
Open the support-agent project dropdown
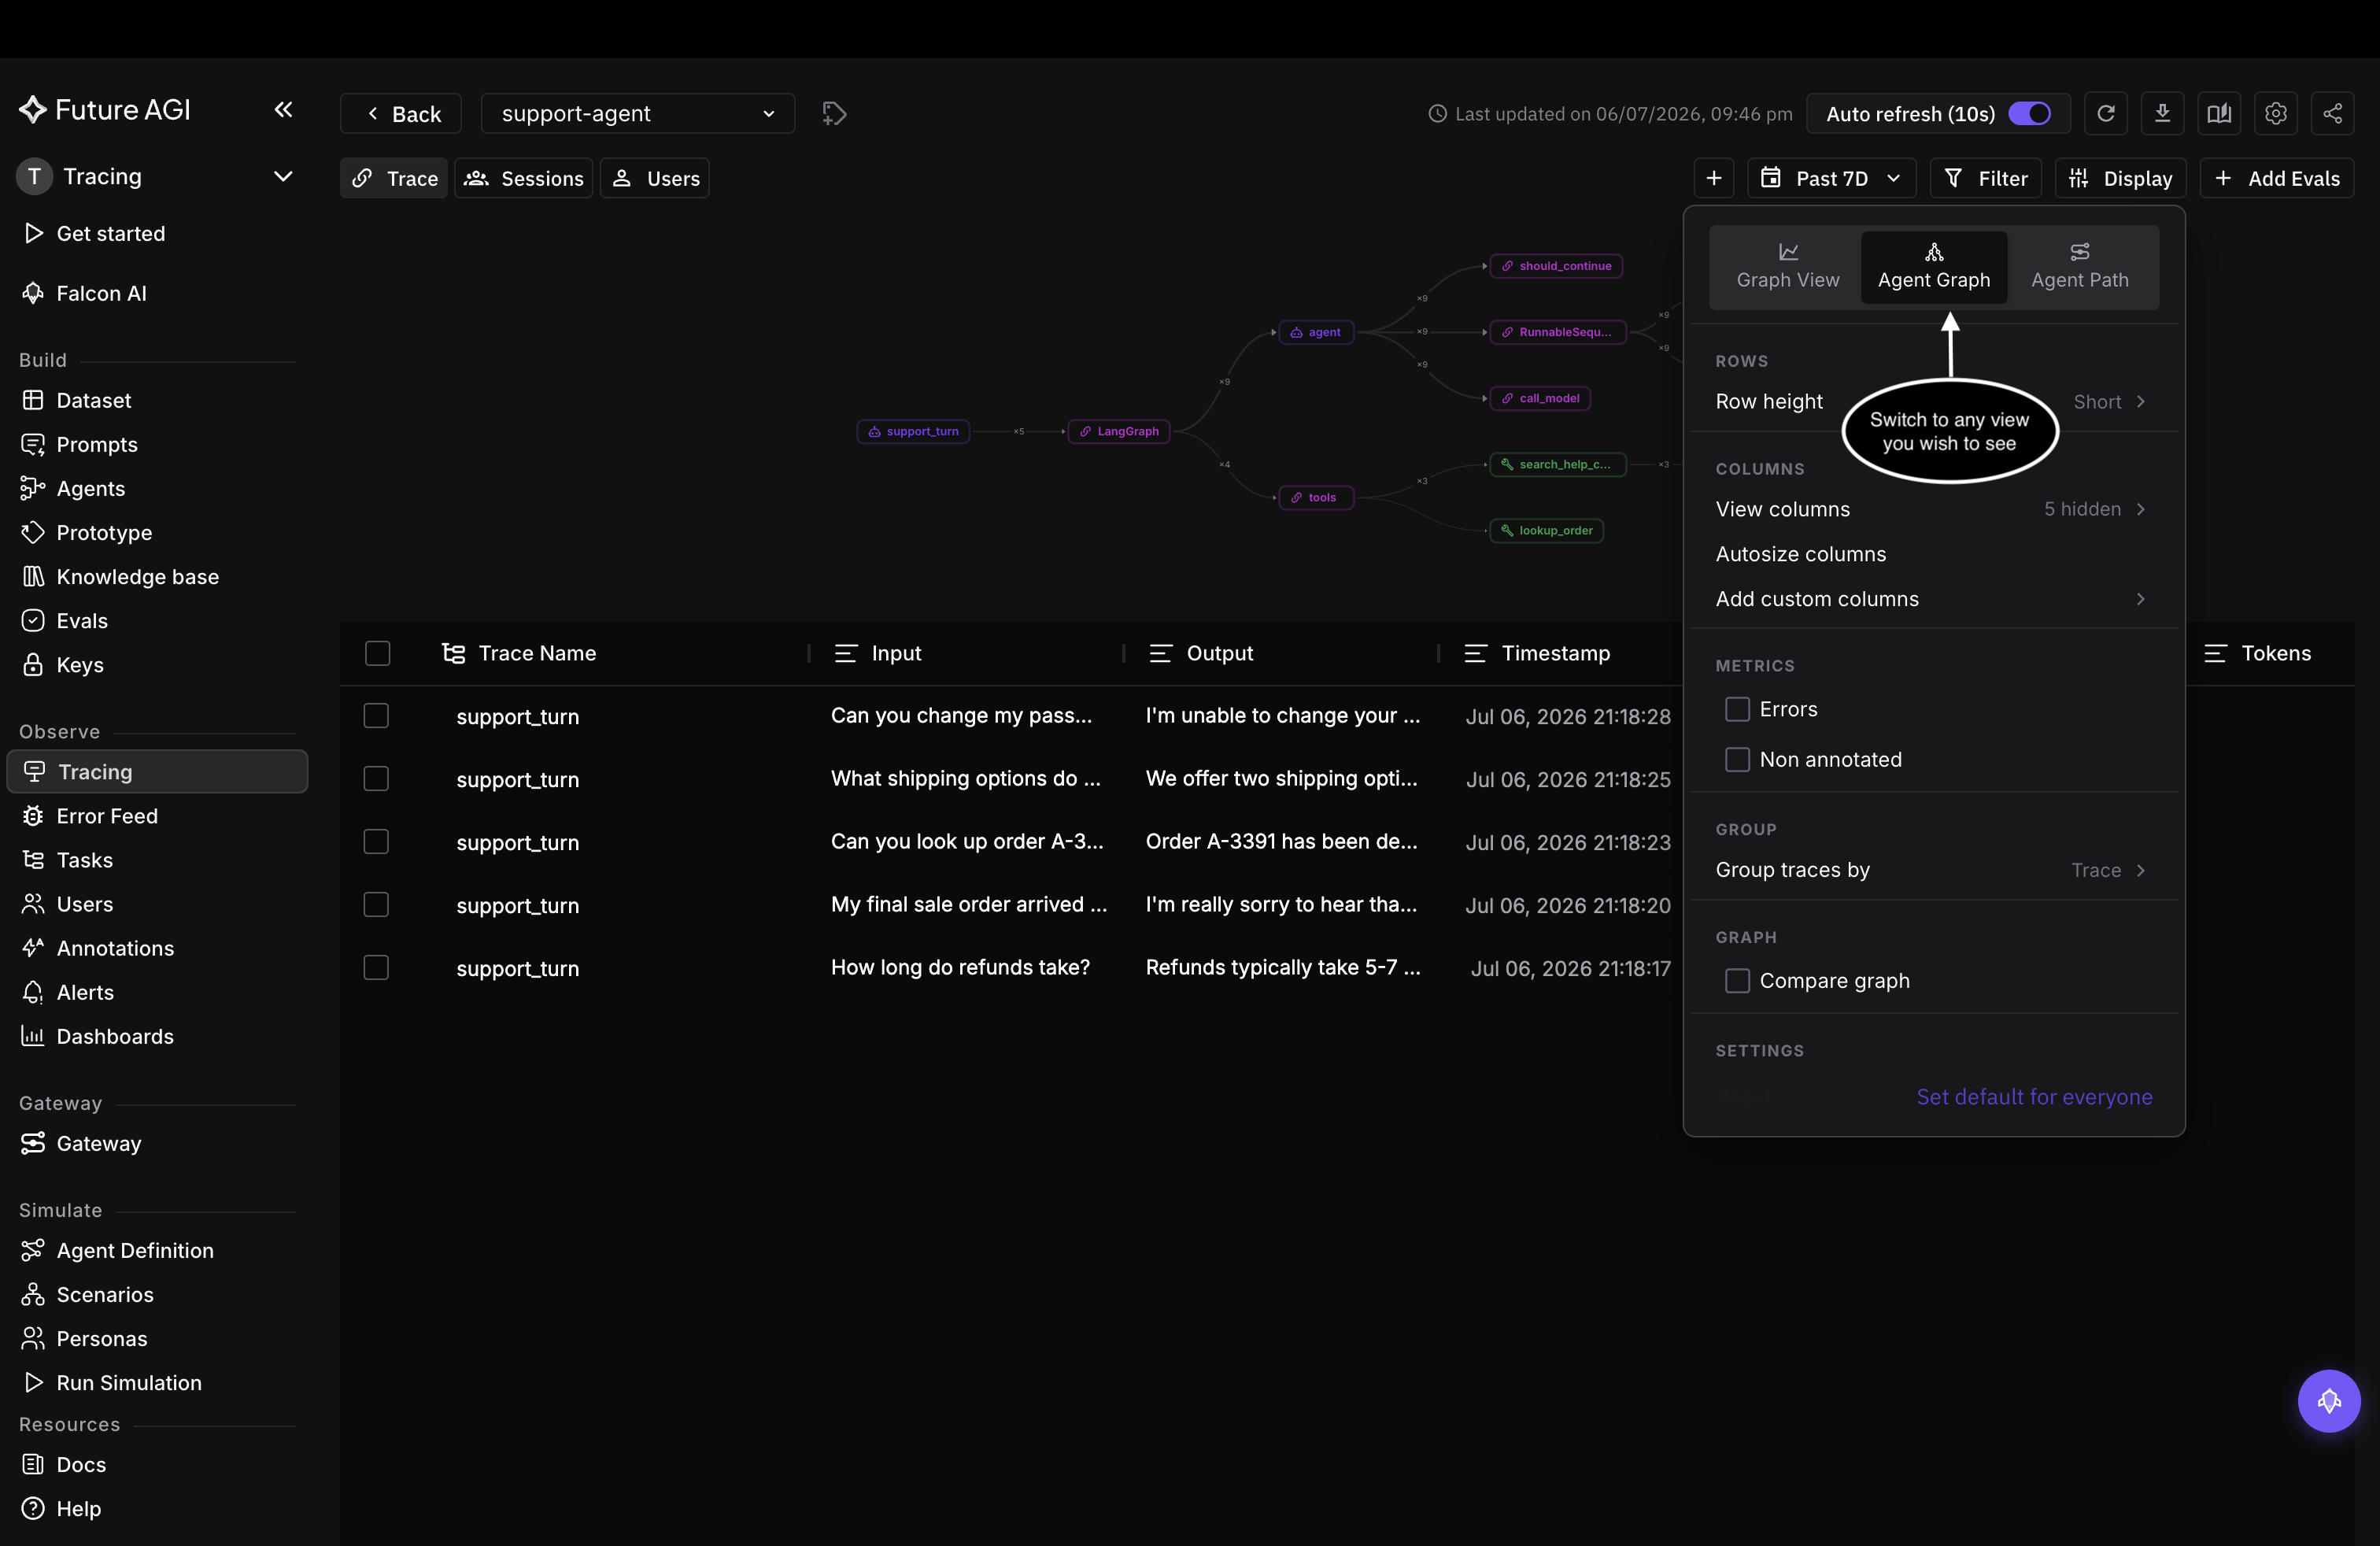coord(637,114)
